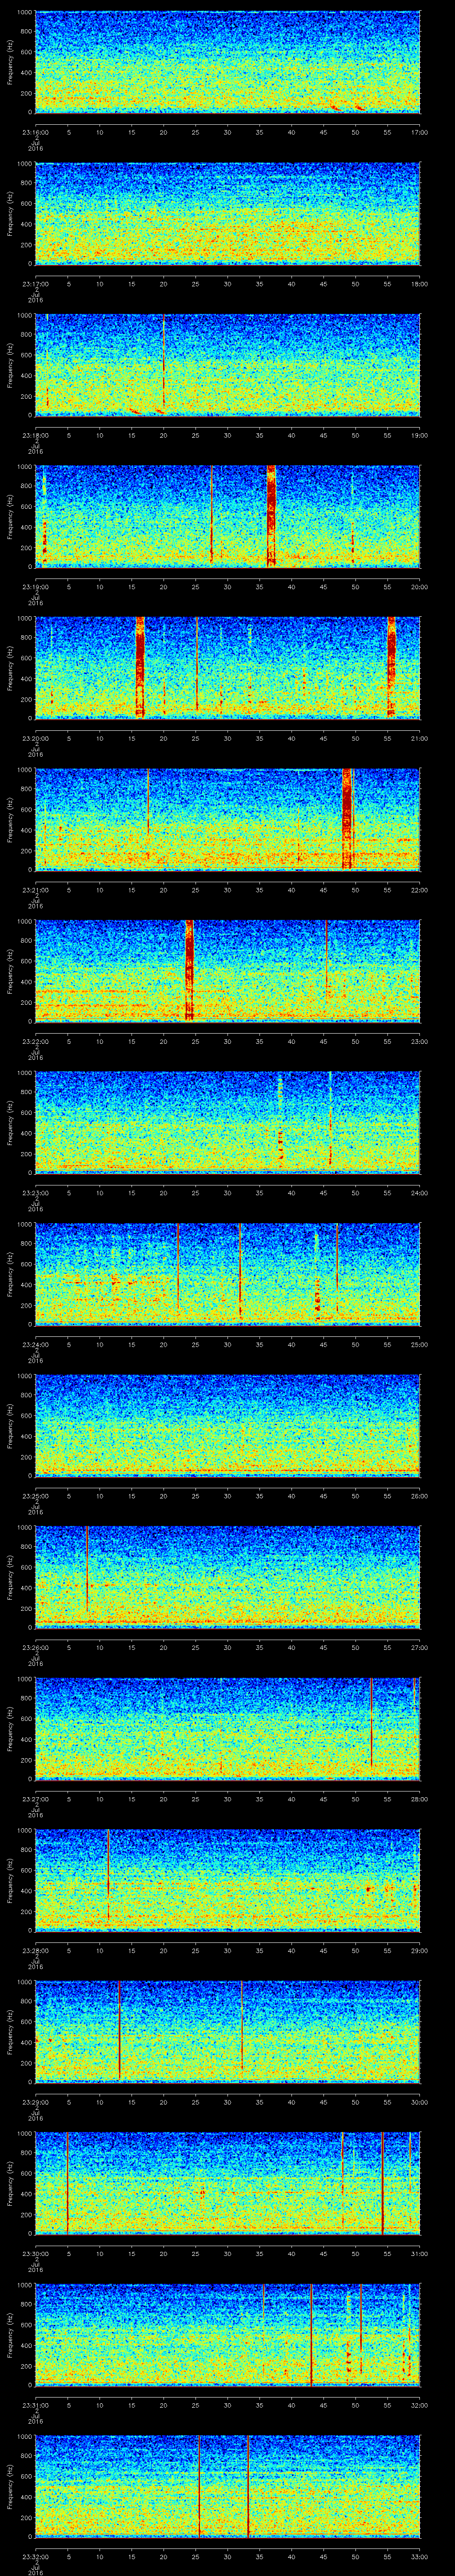Click the 23:18:00 start time label
Viewport: 455px width, 2576px height.
tap(35, 434)
